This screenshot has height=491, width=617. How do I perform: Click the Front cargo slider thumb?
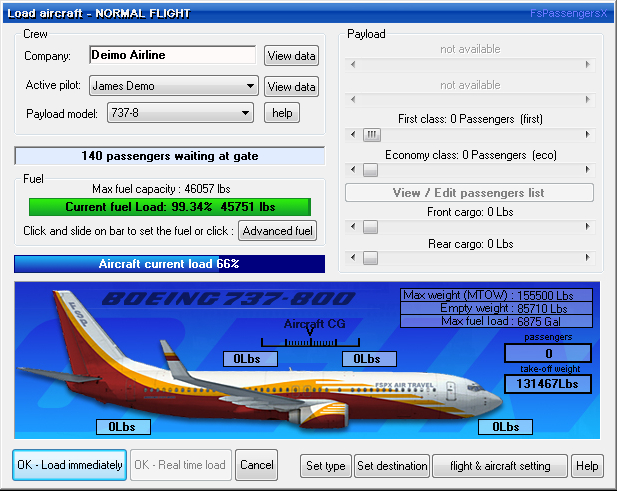click(x=370, y=227)
